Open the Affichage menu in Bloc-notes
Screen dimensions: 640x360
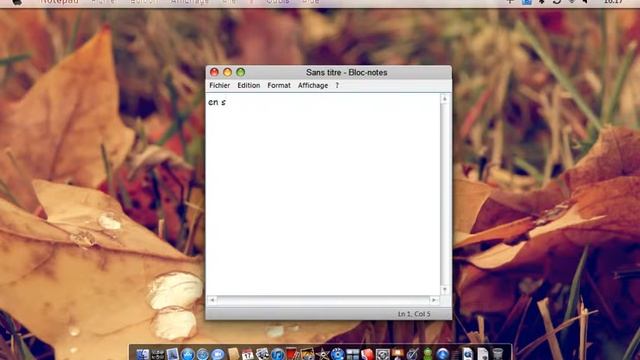[x=313, y=85]
